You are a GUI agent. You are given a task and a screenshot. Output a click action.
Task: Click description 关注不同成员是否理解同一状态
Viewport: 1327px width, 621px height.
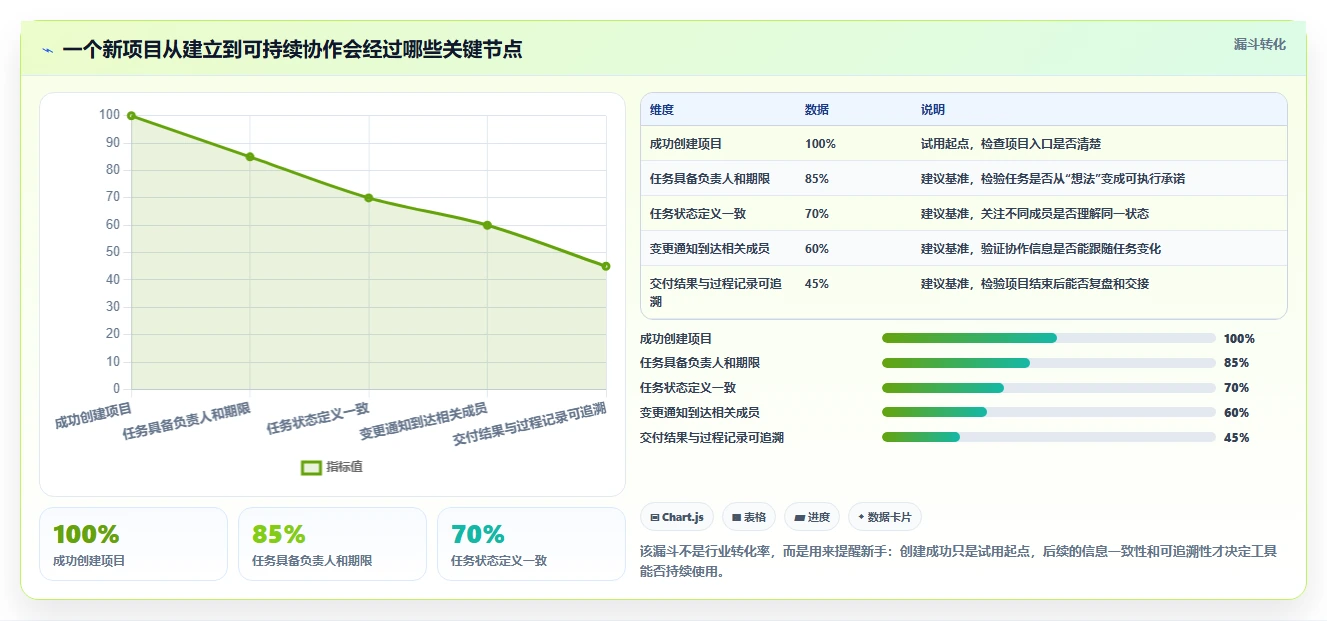pyautogui.click(x=1035, y=214)
